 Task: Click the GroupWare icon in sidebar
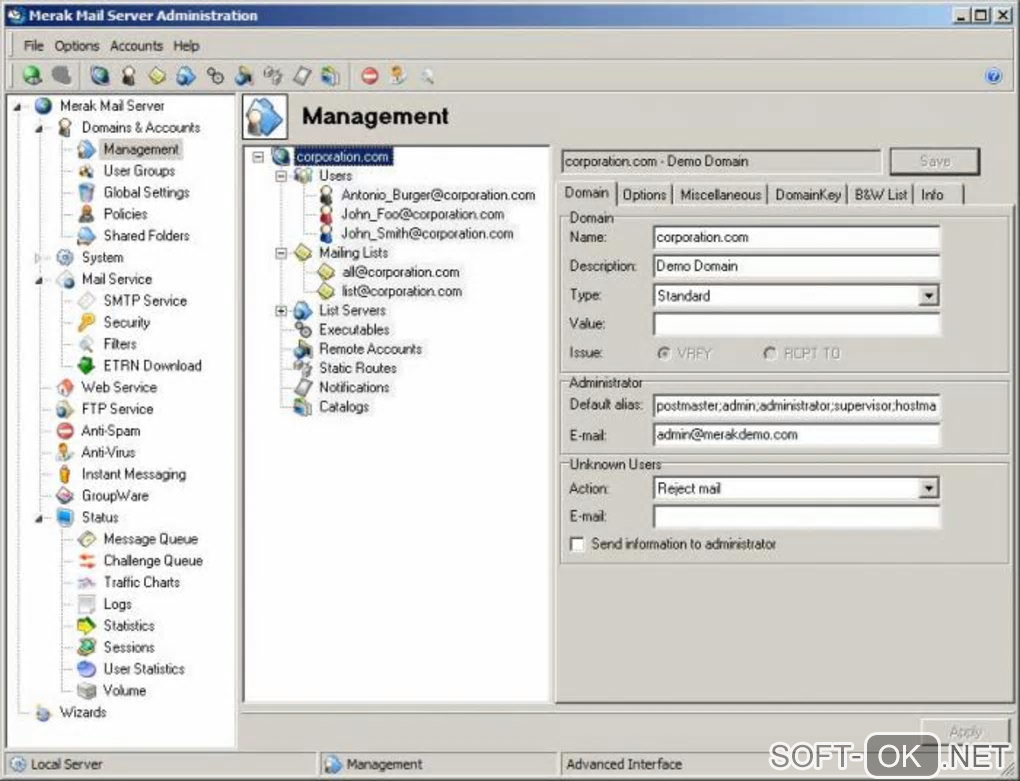(64, 496)
